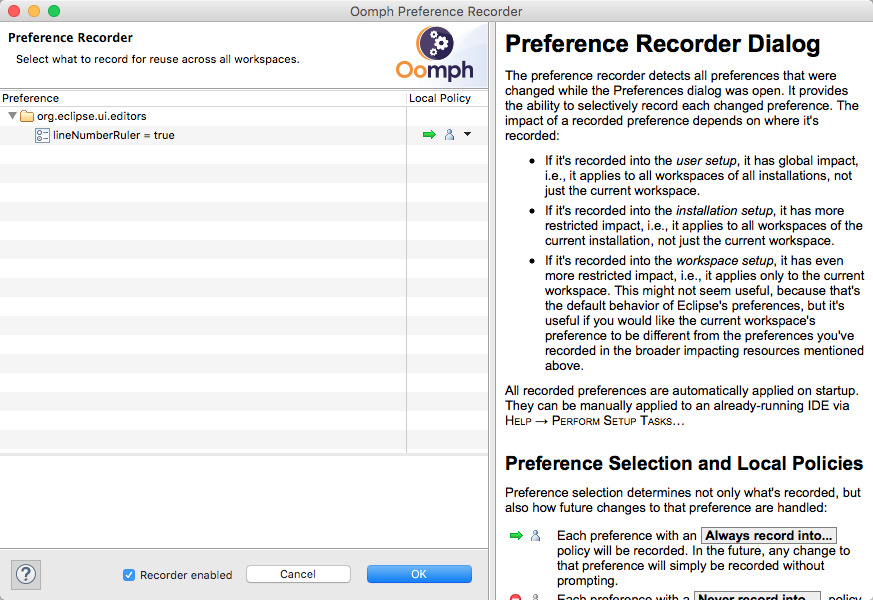Minimize the window with the yellow button

coord(34,11)
